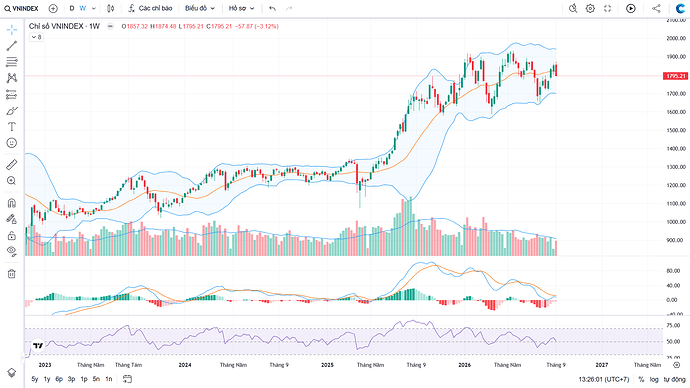Expand the Biểu đồ dropdown

(x=200, y=8)
